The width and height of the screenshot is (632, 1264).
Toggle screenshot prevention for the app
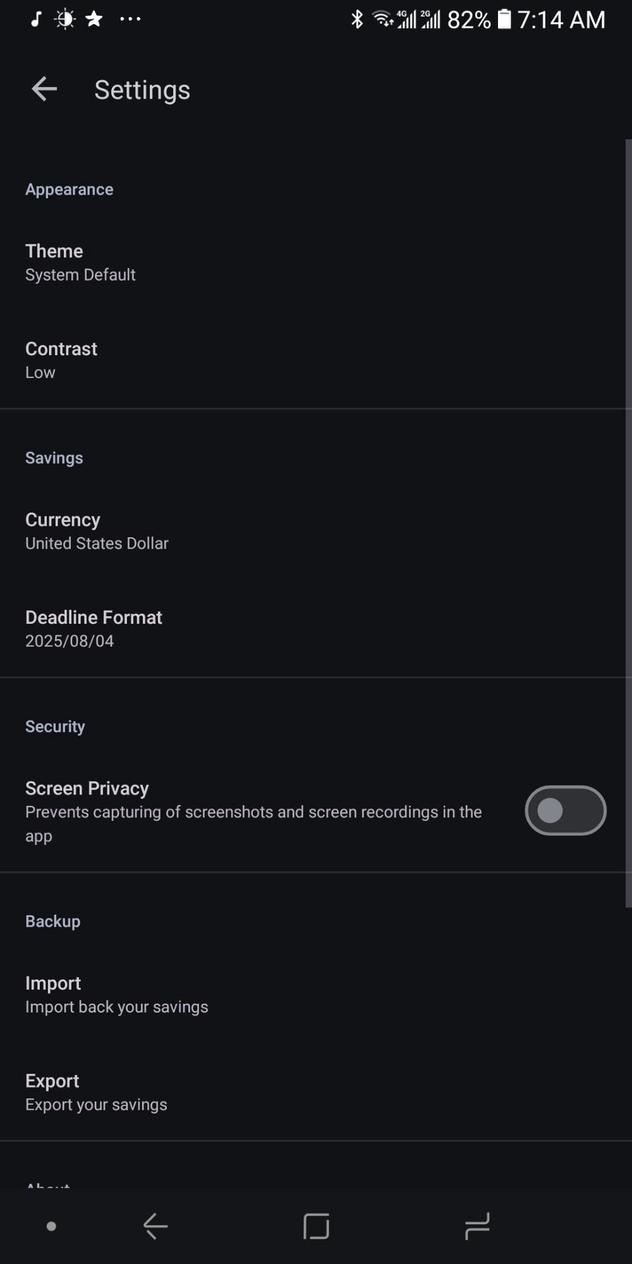pyautogui.click(x=565, y=811)
